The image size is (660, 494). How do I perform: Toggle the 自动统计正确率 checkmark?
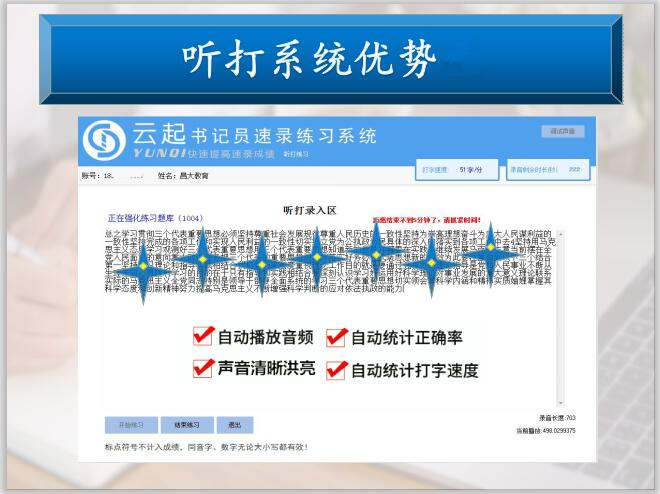335,337
